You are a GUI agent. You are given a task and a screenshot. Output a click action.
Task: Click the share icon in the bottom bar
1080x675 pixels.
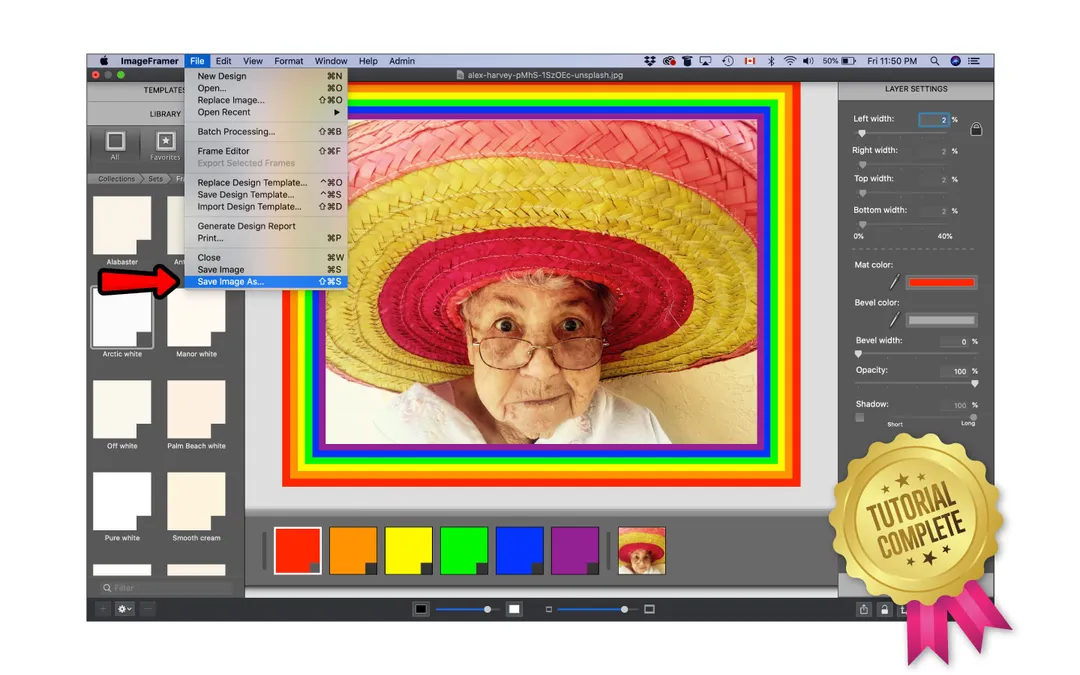click(x=864, y=609)
